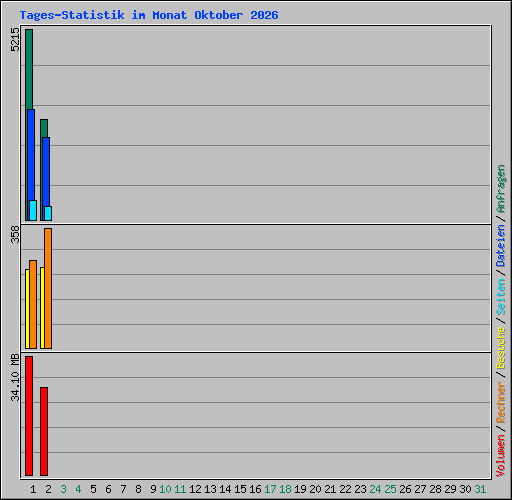Click green weekend day label '10'
The image size is (512, 500).
[165, 489]
